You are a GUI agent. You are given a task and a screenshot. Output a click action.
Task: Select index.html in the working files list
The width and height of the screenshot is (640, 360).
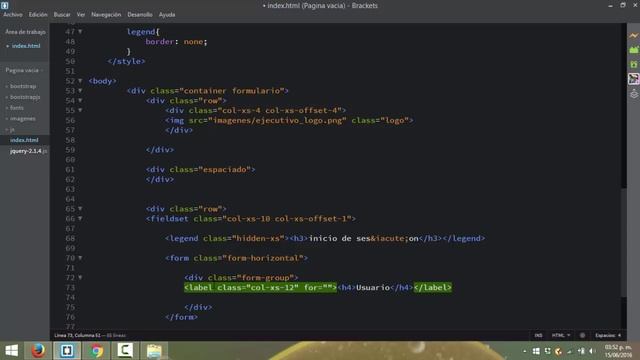(25, 46)
